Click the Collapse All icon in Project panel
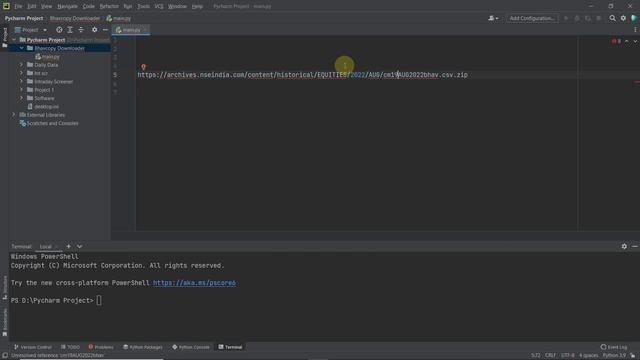This screenshot has height=360, width=640. [81, 30]
